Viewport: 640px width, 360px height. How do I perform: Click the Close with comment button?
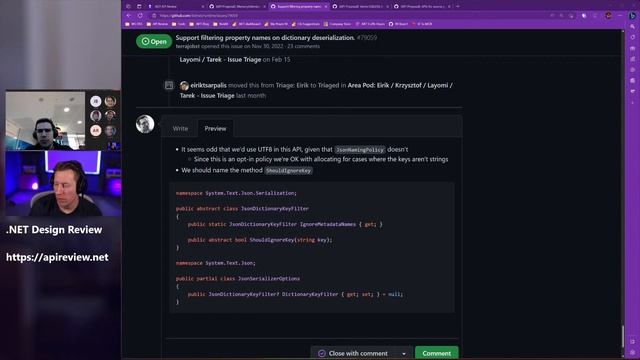click(x=353, y=353)
